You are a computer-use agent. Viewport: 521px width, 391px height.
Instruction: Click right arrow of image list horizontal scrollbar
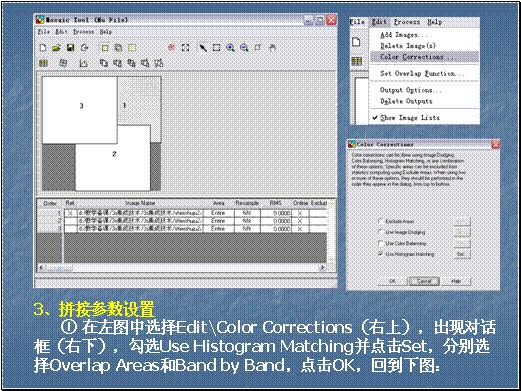tap(322, 267)
